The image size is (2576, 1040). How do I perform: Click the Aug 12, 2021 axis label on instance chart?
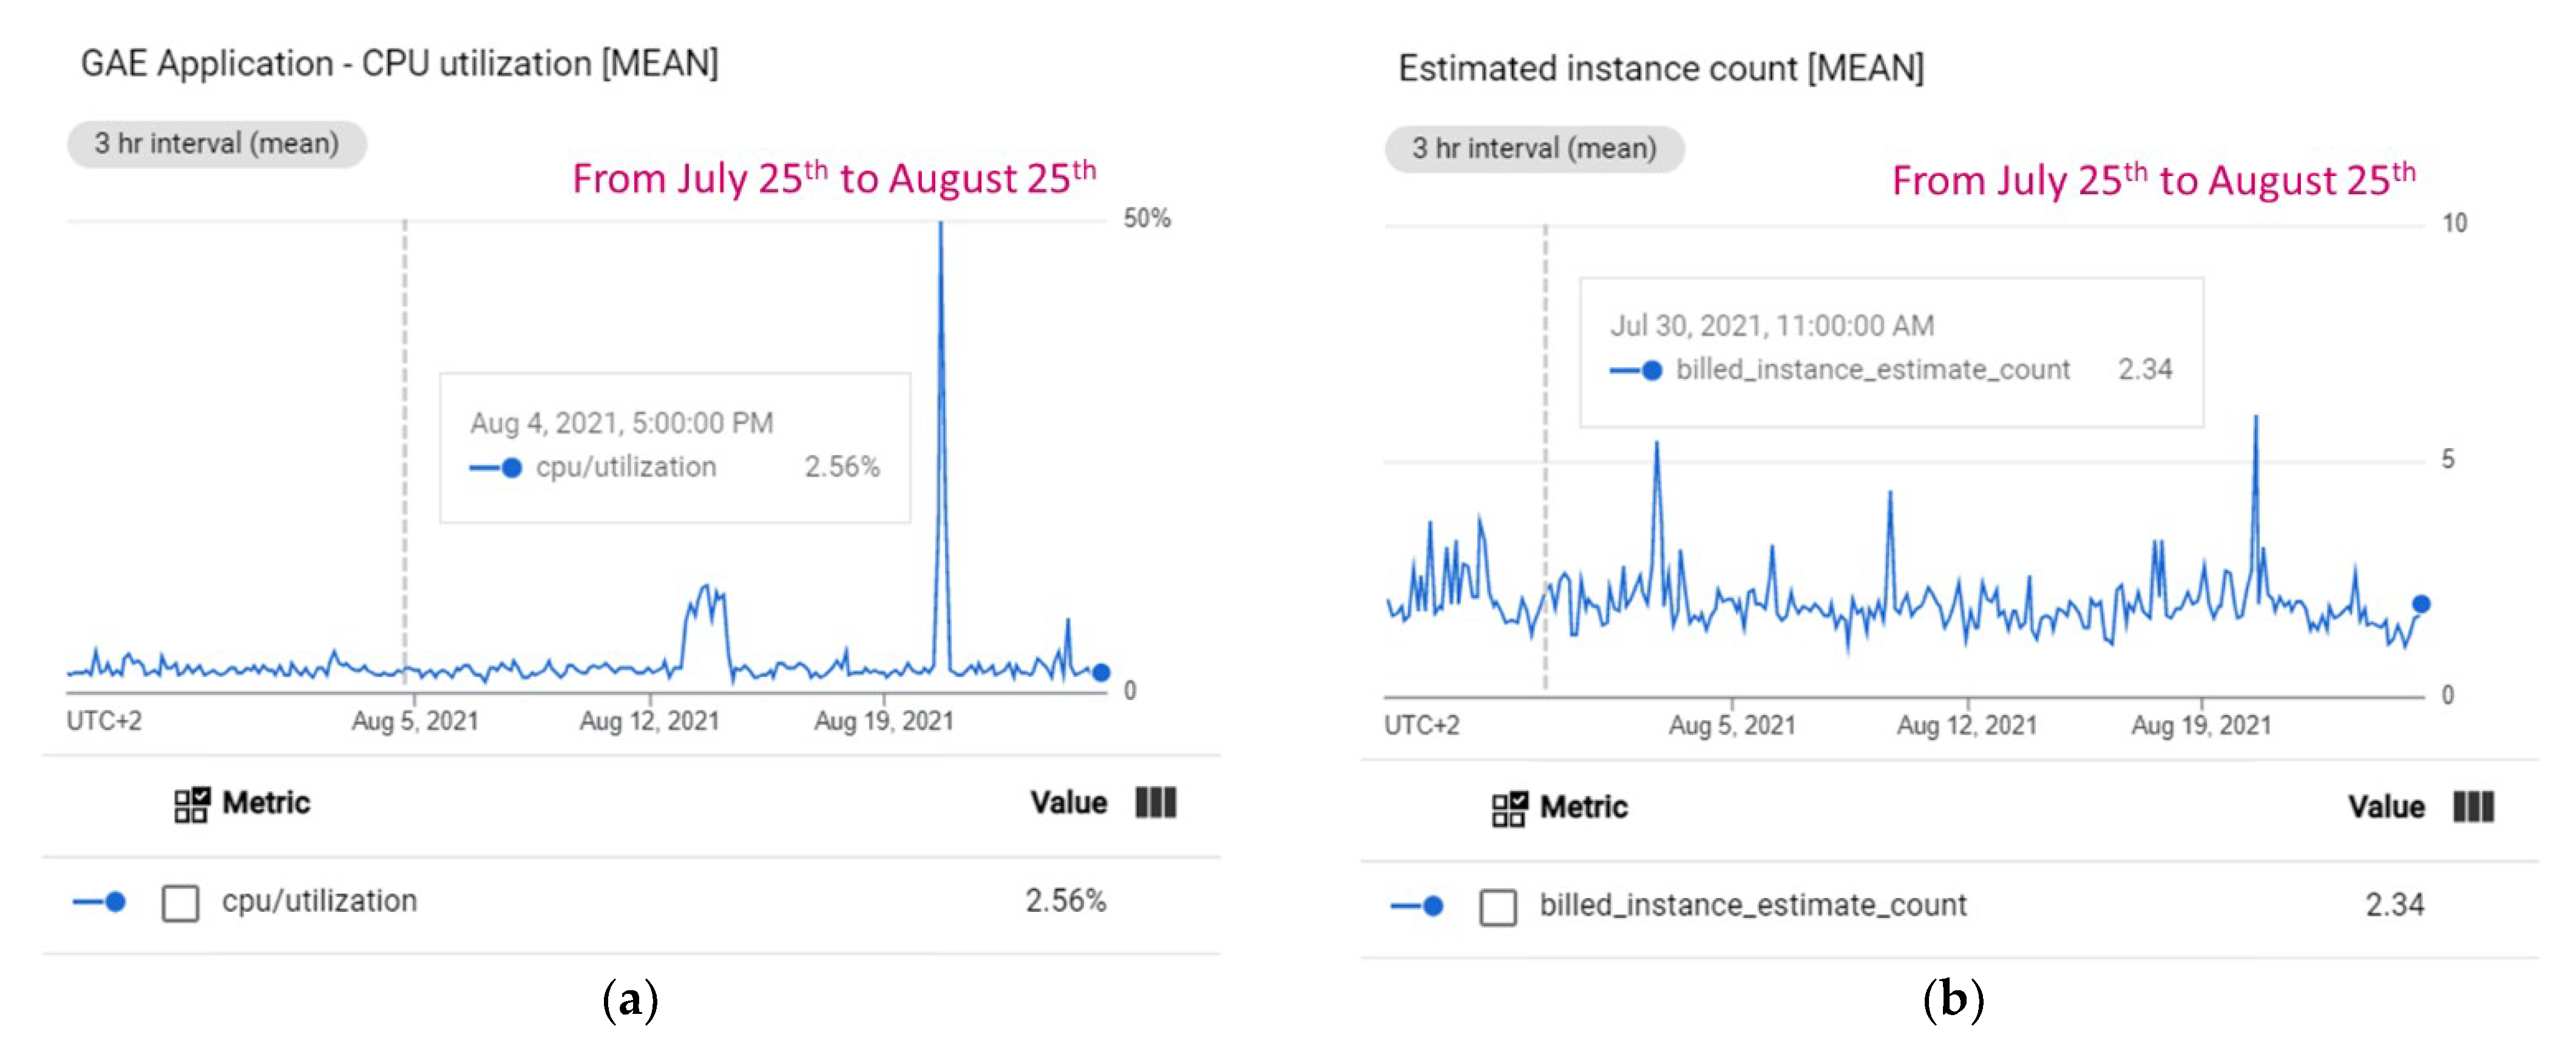1967,725
